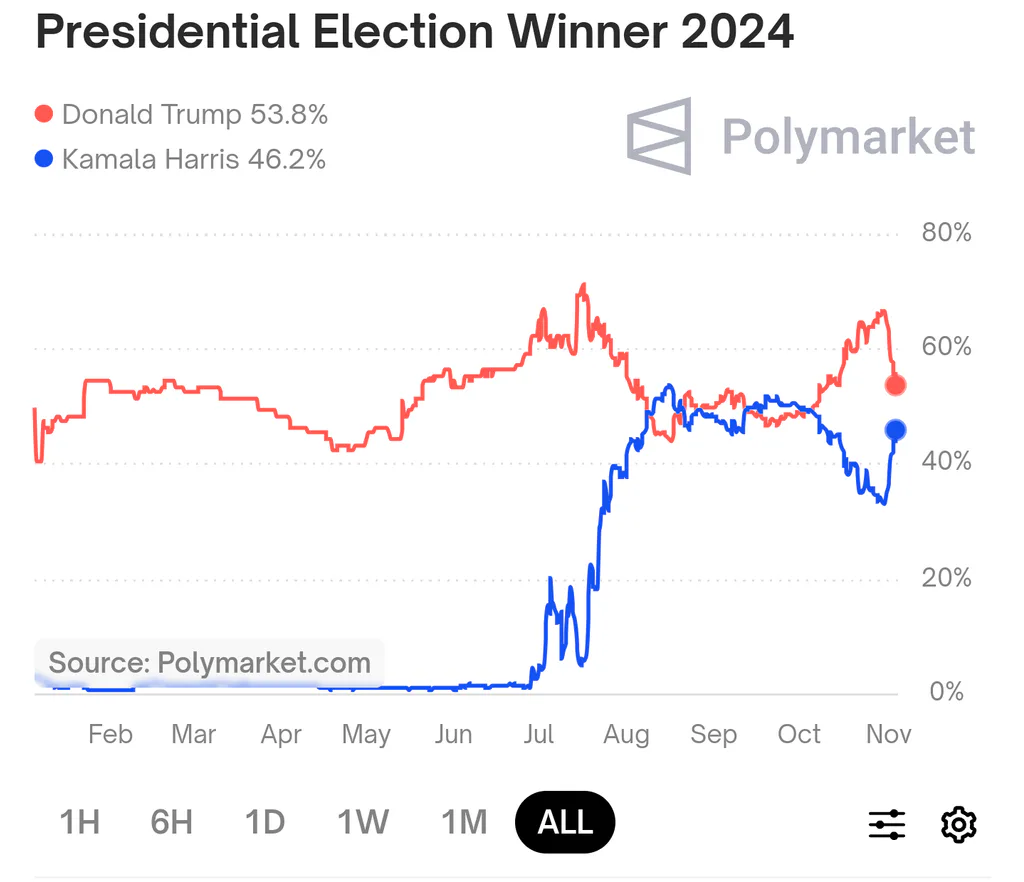Click the red Donald Trump legend dot

44,114
